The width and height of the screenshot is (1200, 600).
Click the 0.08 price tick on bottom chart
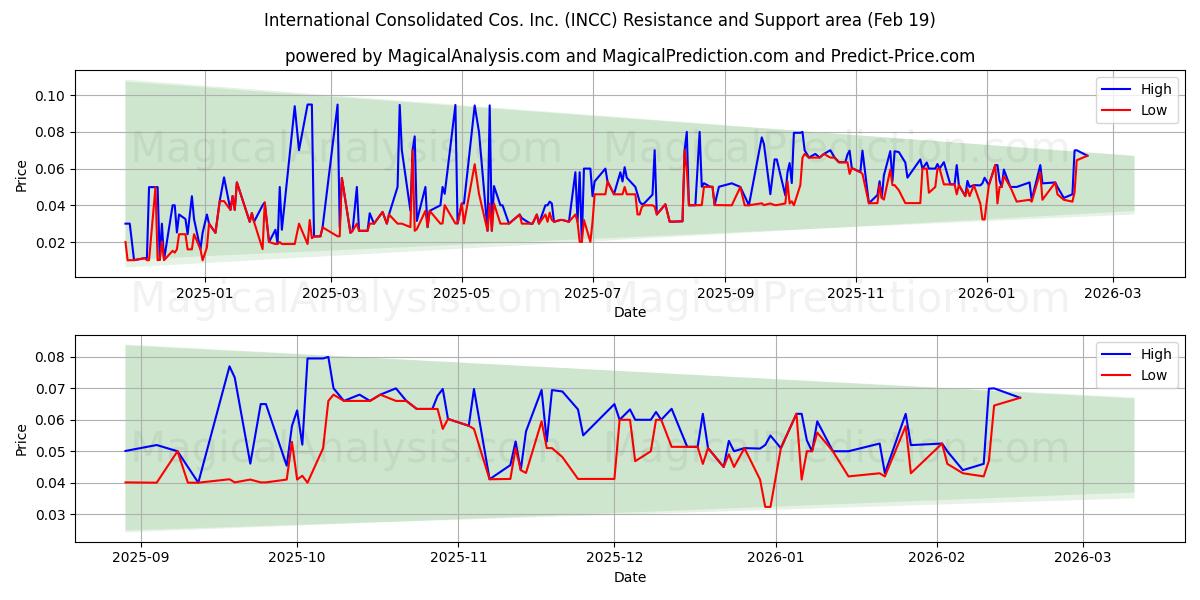pos(50,357)
